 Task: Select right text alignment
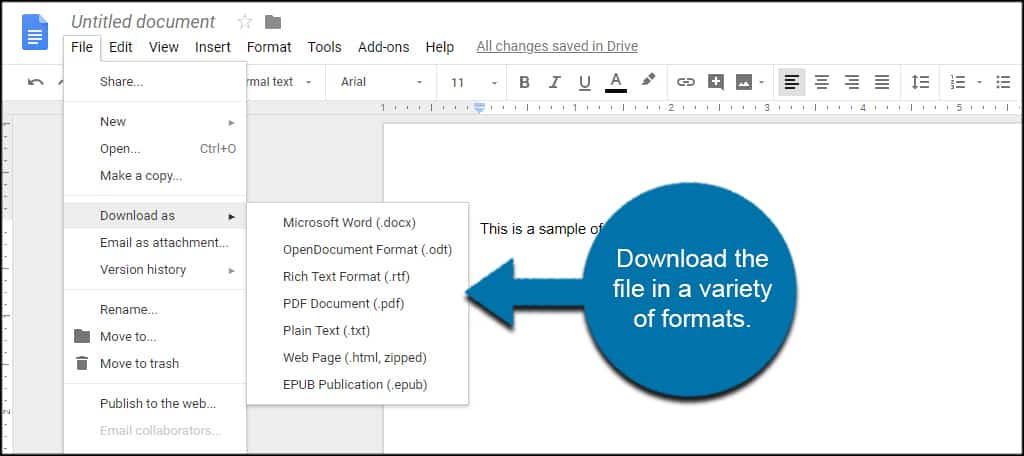[x=852, y=82]
